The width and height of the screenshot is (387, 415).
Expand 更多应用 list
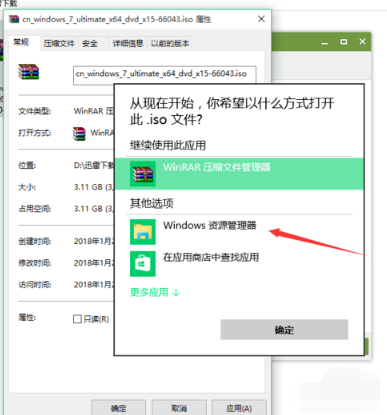click(x=155, y=292)
